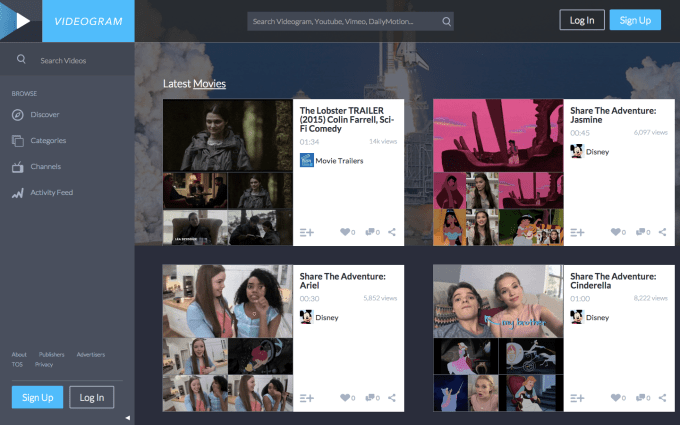Screen dimensions: 680x425
Task: Open the Privacy footer link
Action: [x=44, y=364]
